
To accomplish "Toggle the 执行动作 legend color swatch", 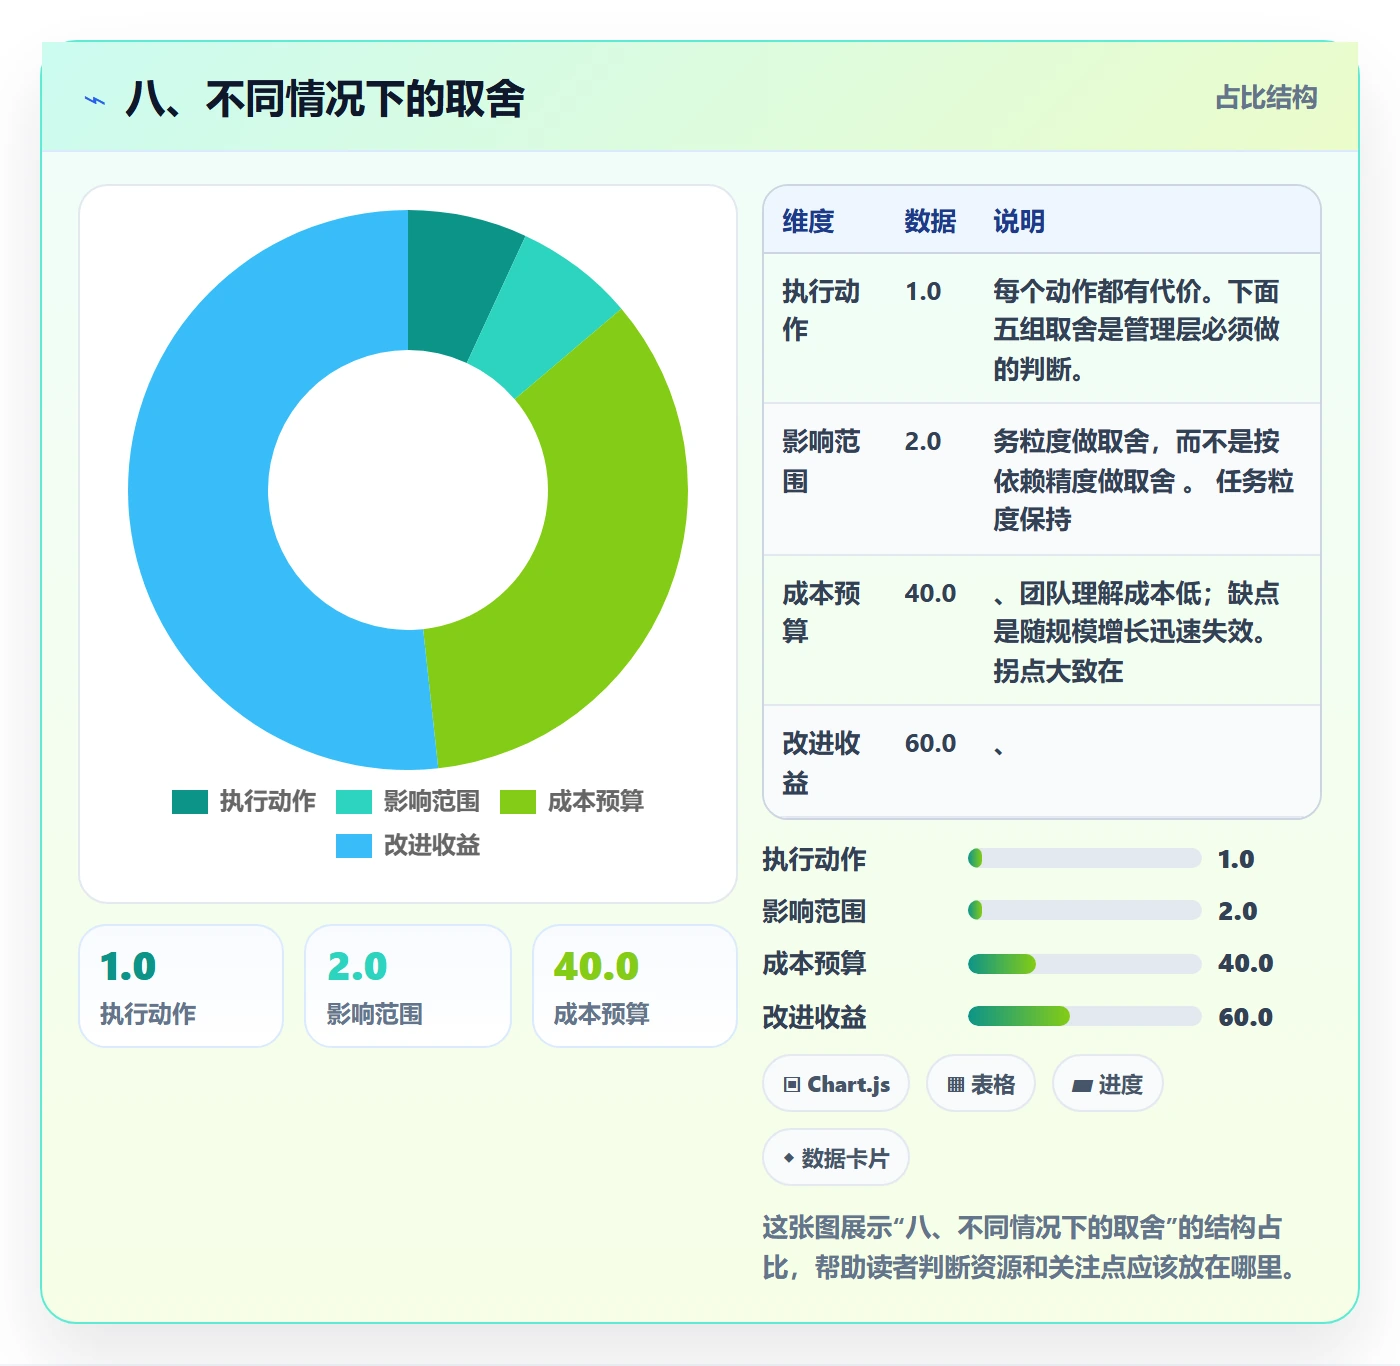I will tap(190, 802).
